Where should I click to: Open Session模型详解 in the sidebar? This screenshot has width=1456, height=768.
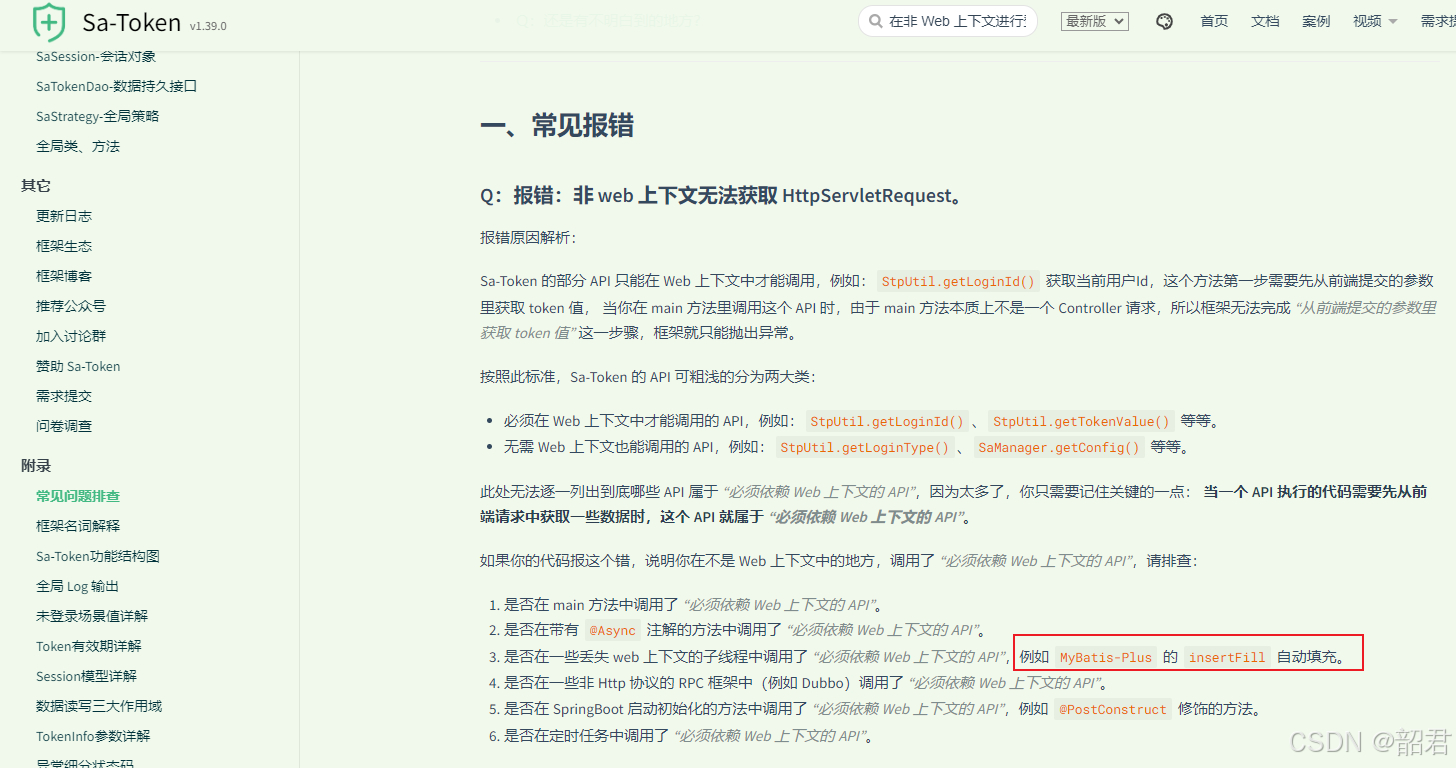point(86,676)
